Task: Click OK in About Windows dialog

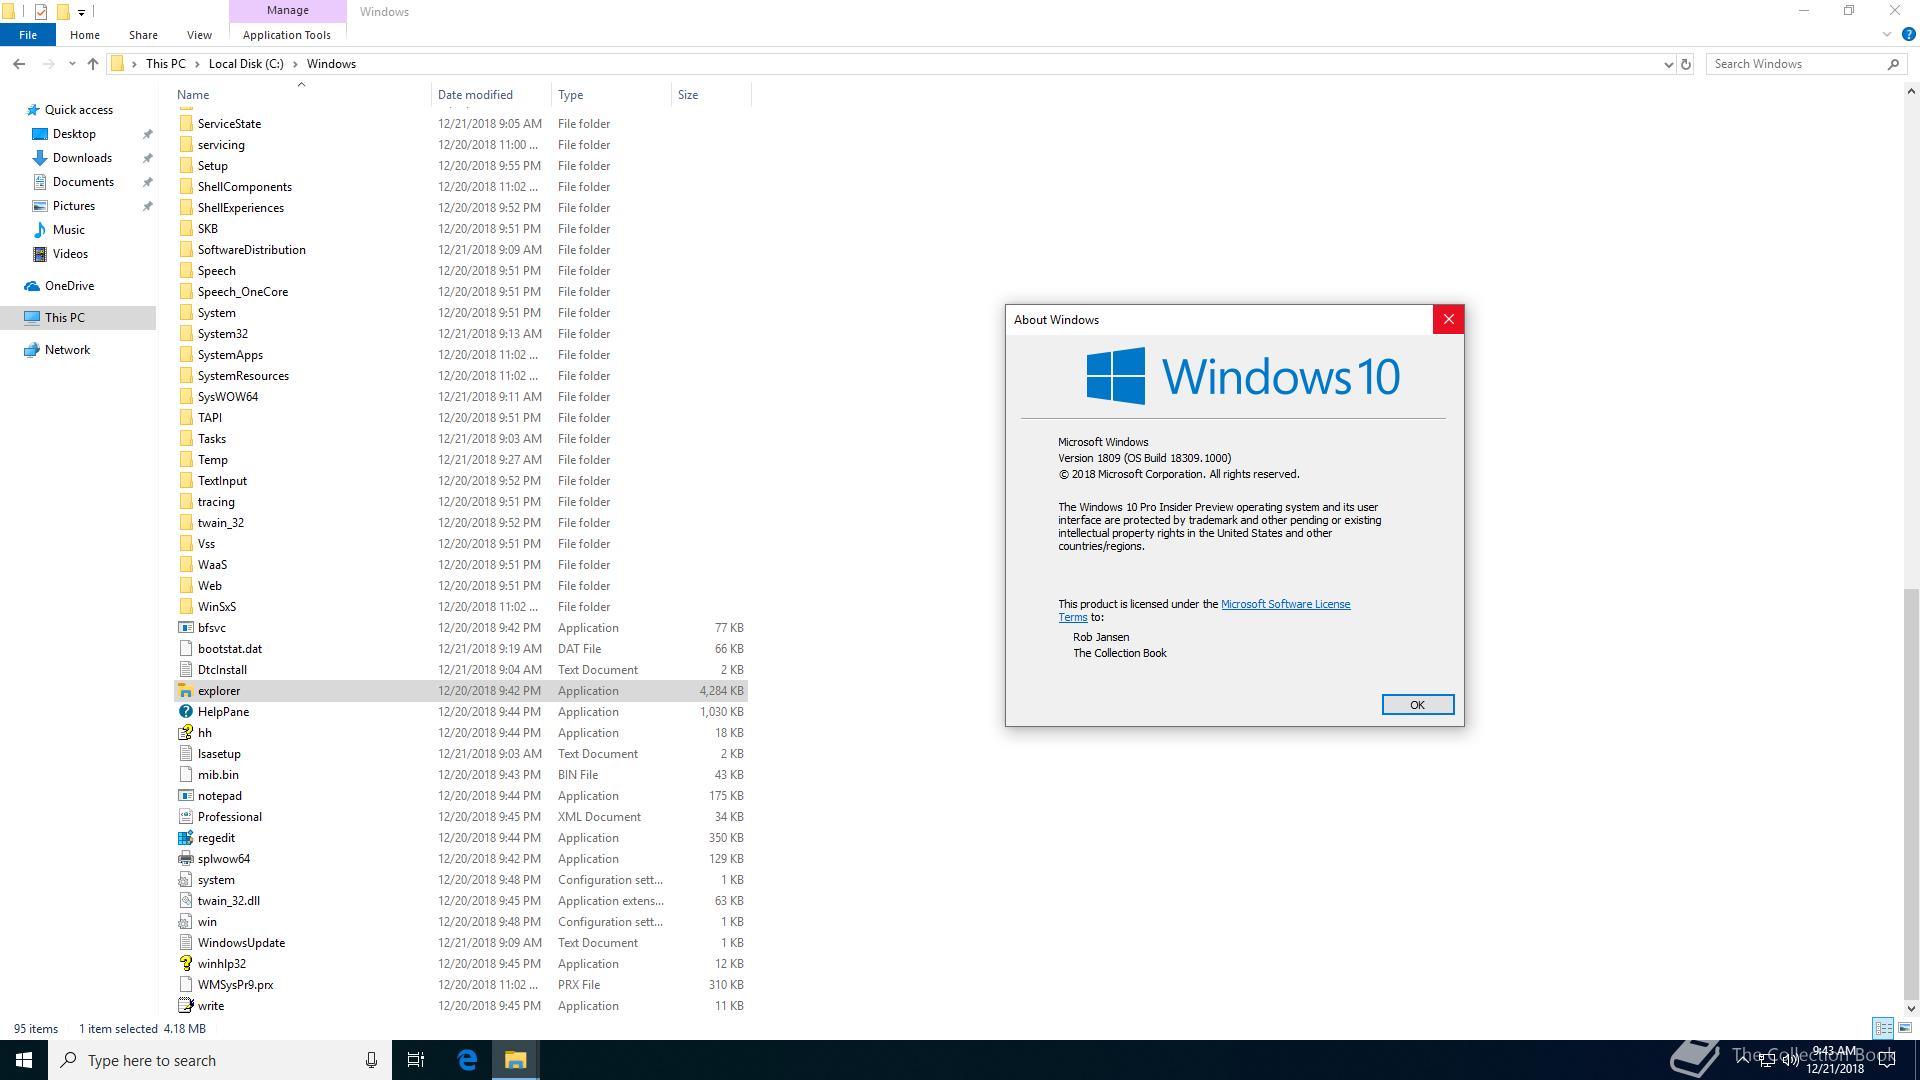Action: tap(1417, 705)
